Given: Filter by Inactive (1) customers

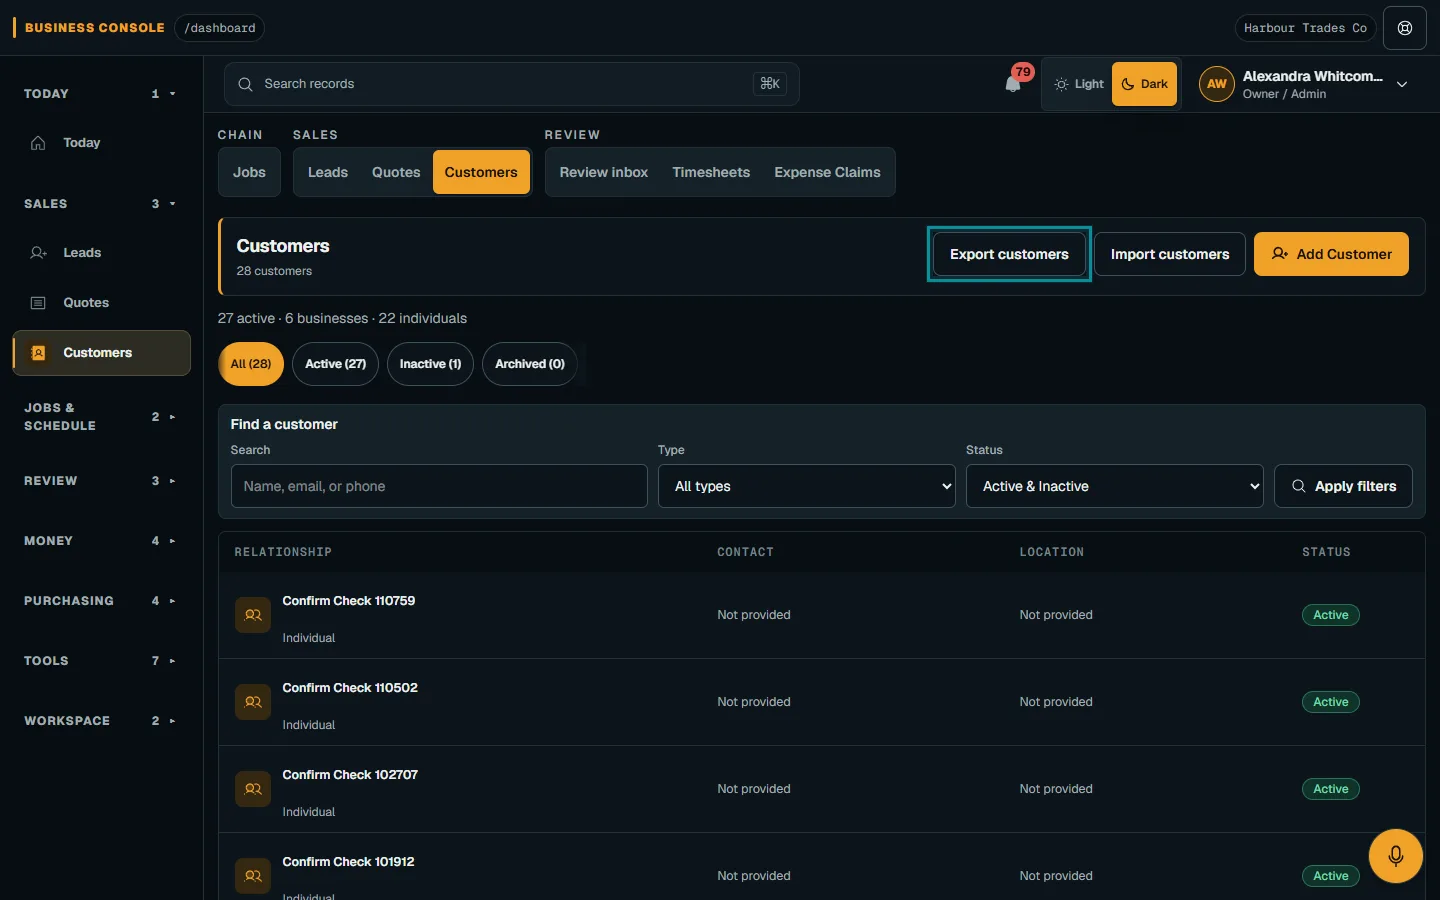Looking at the screenshot, I should click(430, 364).
